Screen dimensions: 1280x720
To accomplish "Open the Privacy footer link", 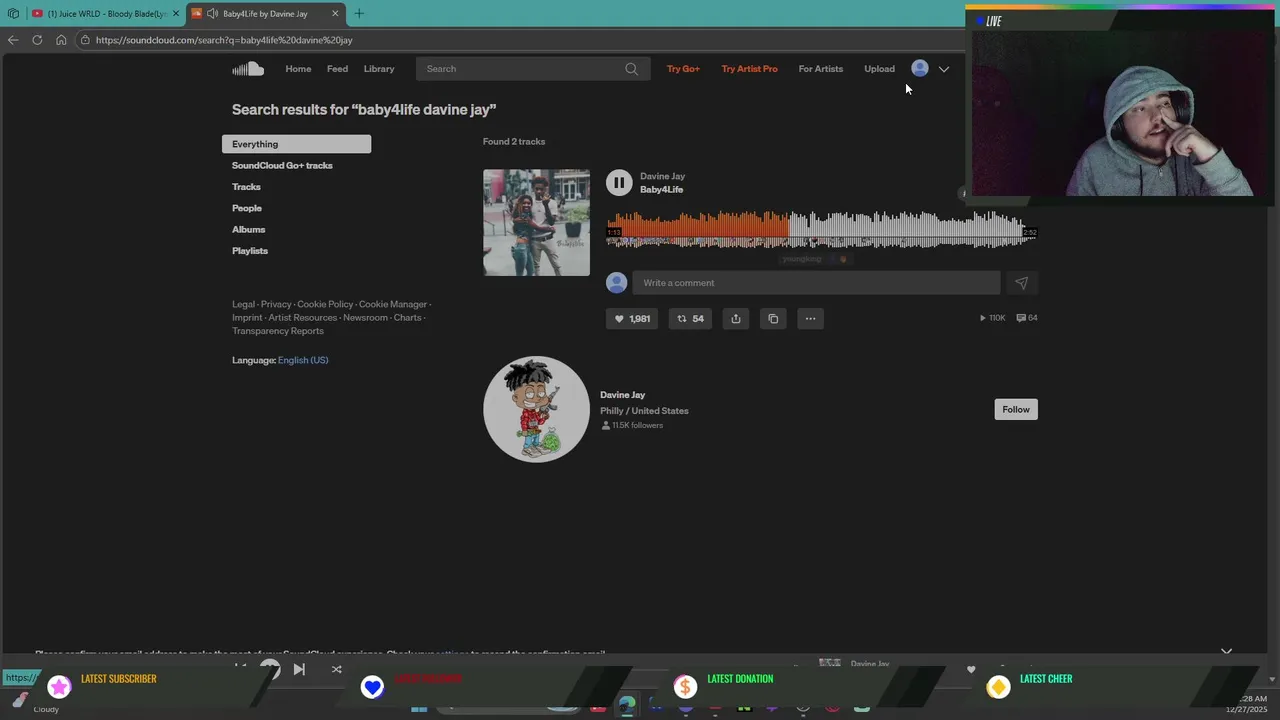I will click(x=276, y=304).
